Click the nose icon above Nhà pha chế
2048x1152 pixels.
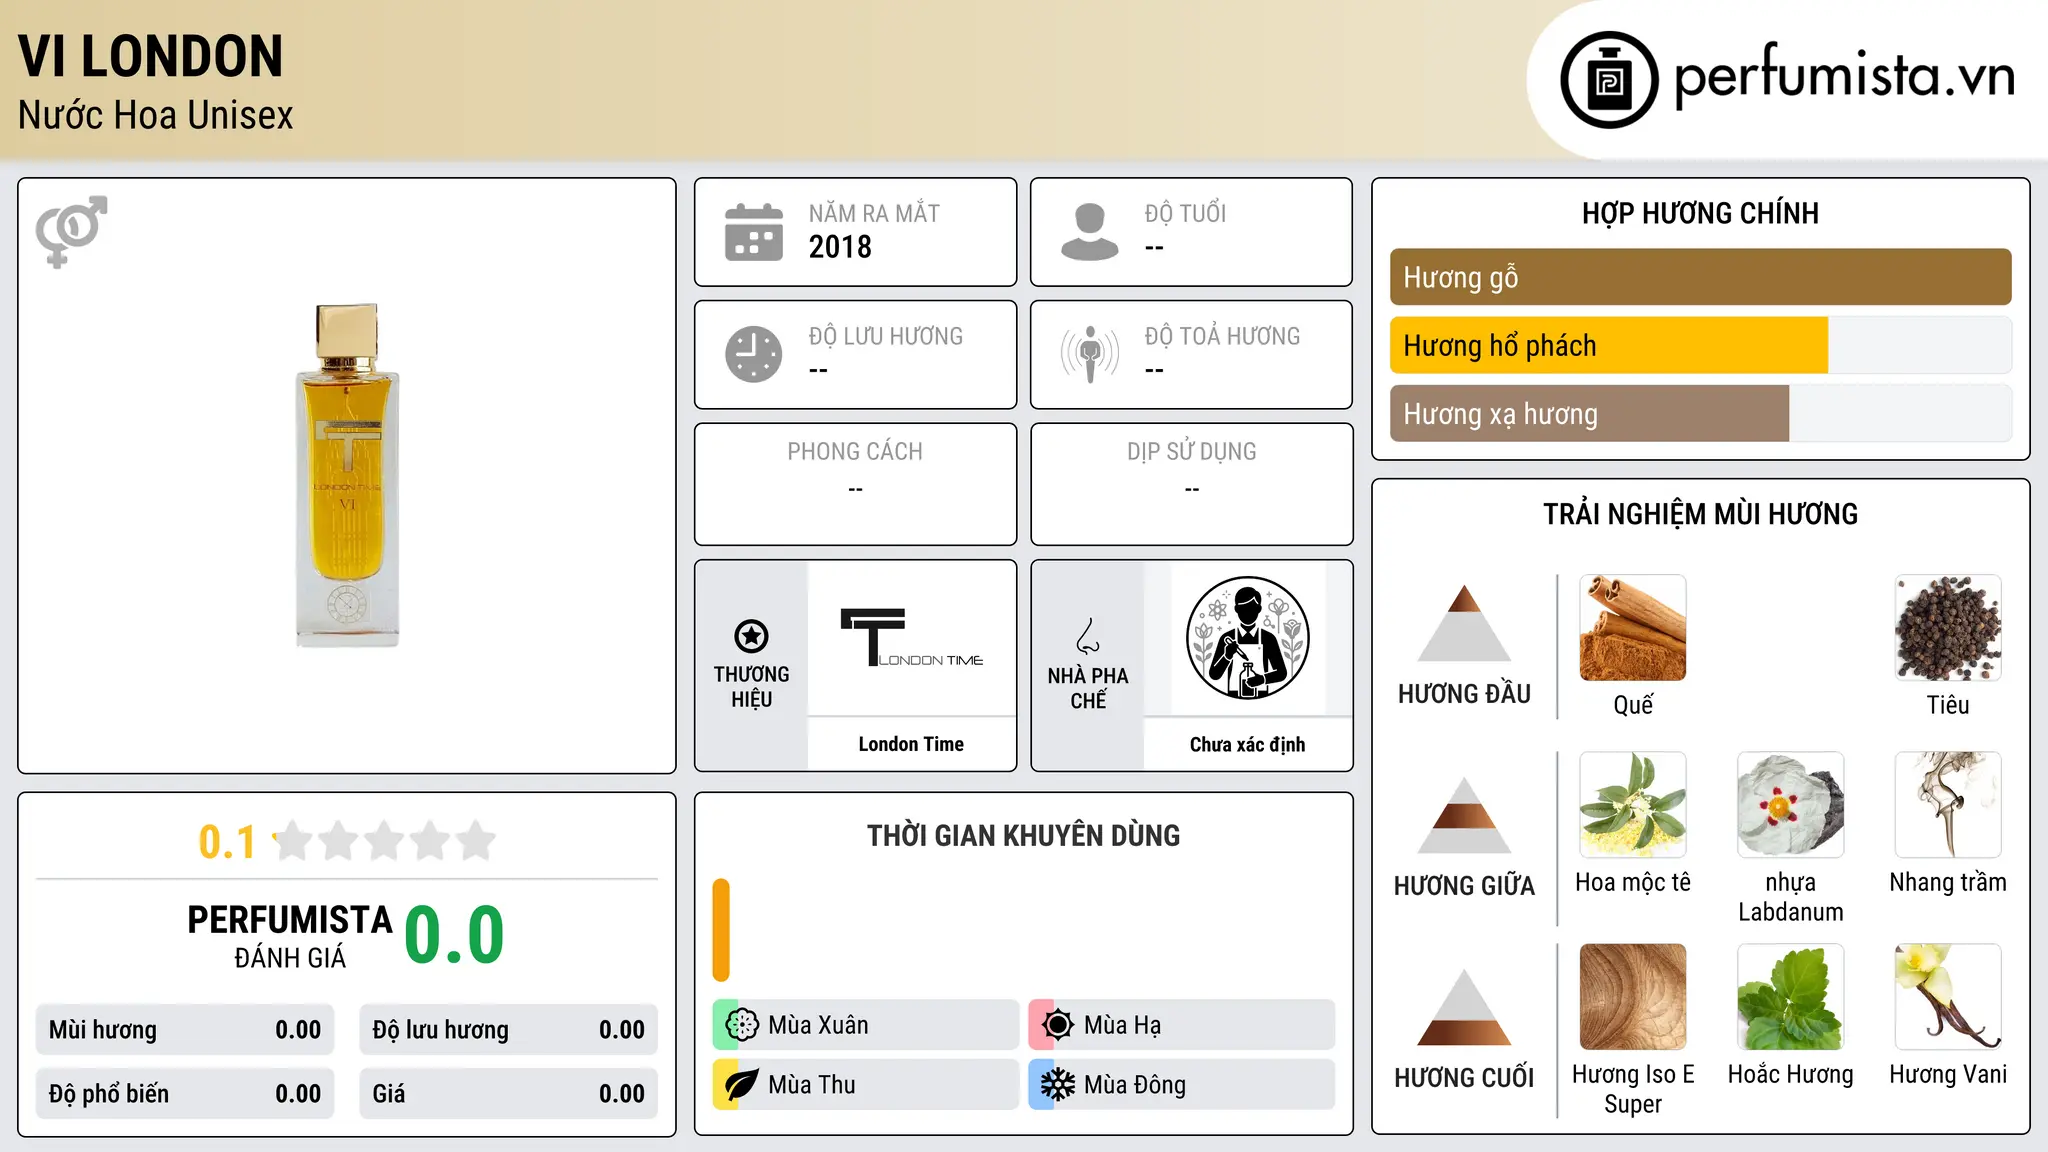[1088, 636]
